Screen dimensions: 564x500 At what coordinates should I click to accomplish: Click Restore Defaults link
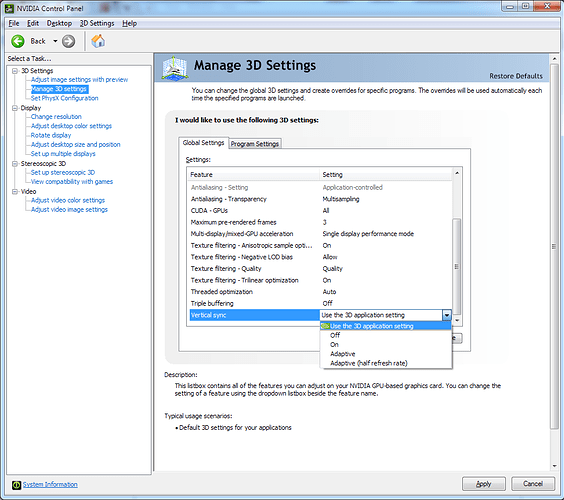coord(516,76)
